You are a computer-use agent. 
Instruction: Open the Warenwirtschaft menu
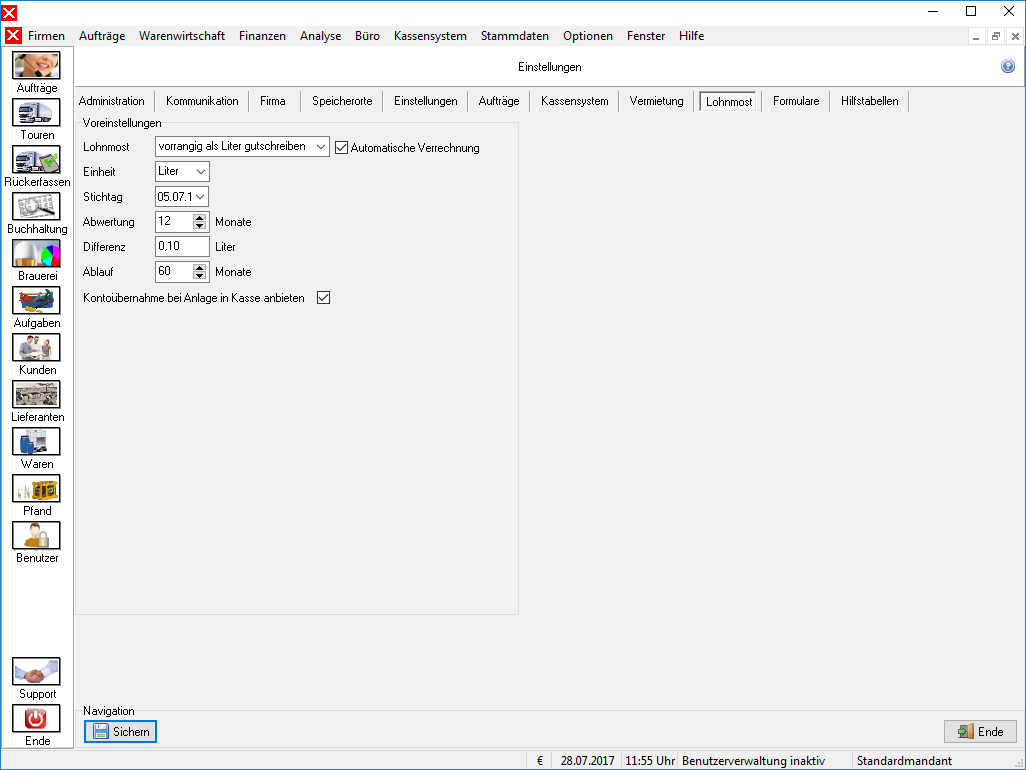181,36
